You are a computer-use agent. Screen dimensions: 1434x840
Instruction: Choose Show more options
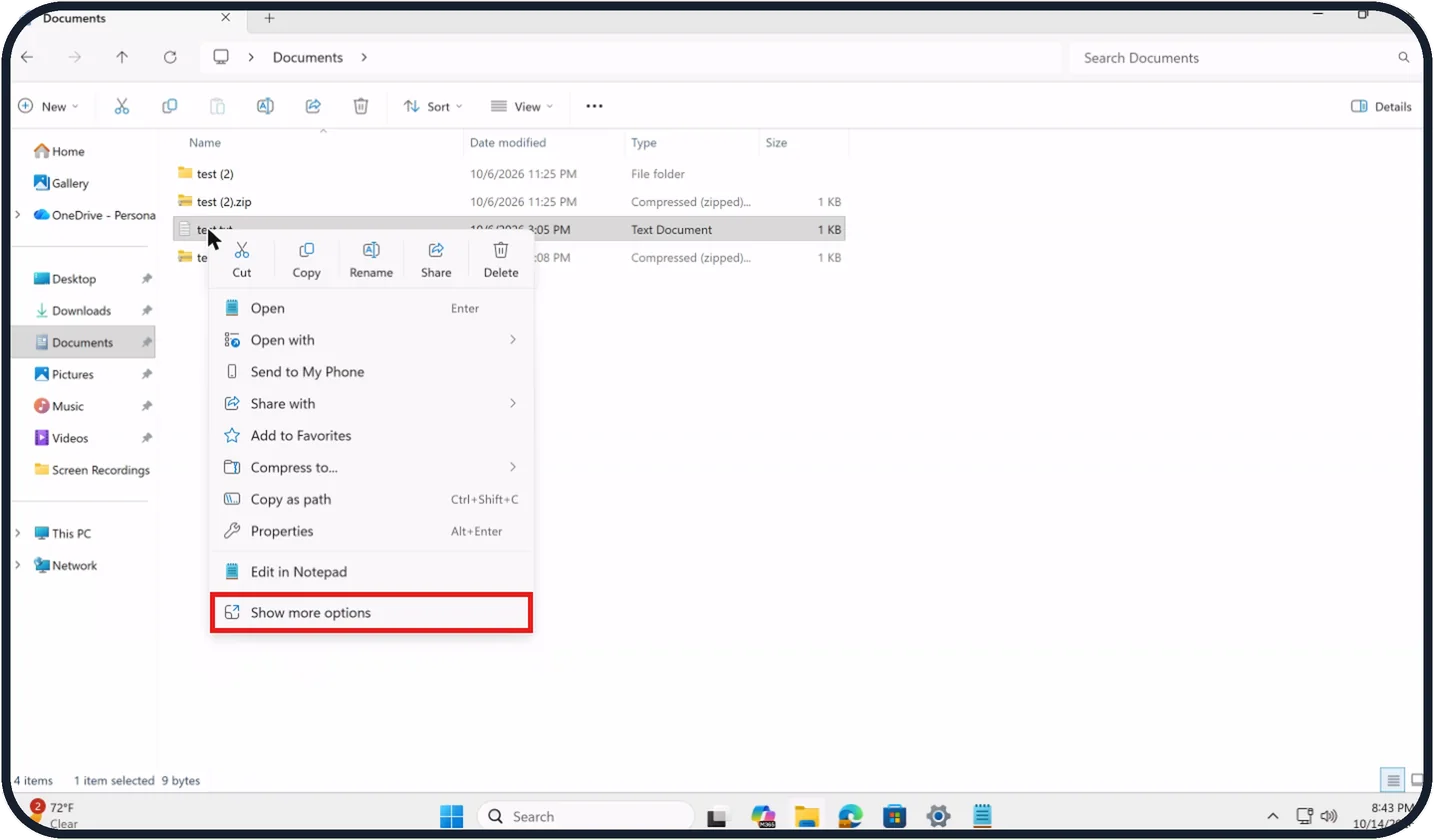pyautogui.click(x=371, y=612)
